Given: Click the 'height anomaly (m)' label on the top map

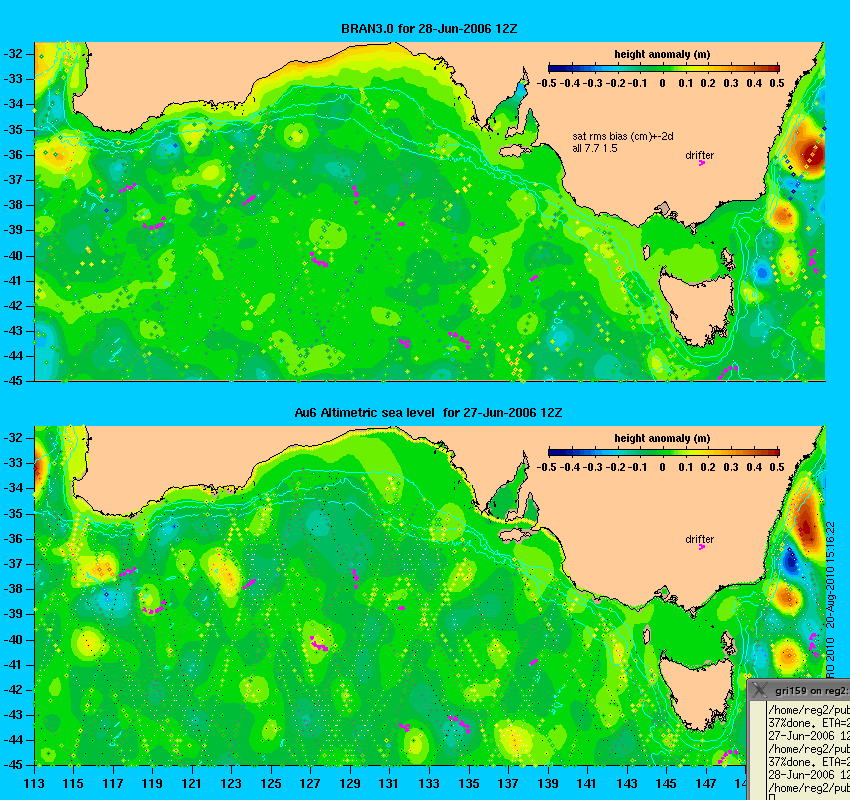Looking at the screenshot, I should [x=662, y=54].
